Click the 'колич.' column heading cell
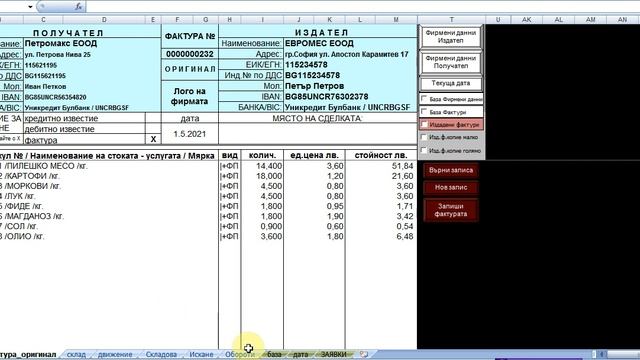The width and height of the screenshot is (640, 360). coord(262,155)
